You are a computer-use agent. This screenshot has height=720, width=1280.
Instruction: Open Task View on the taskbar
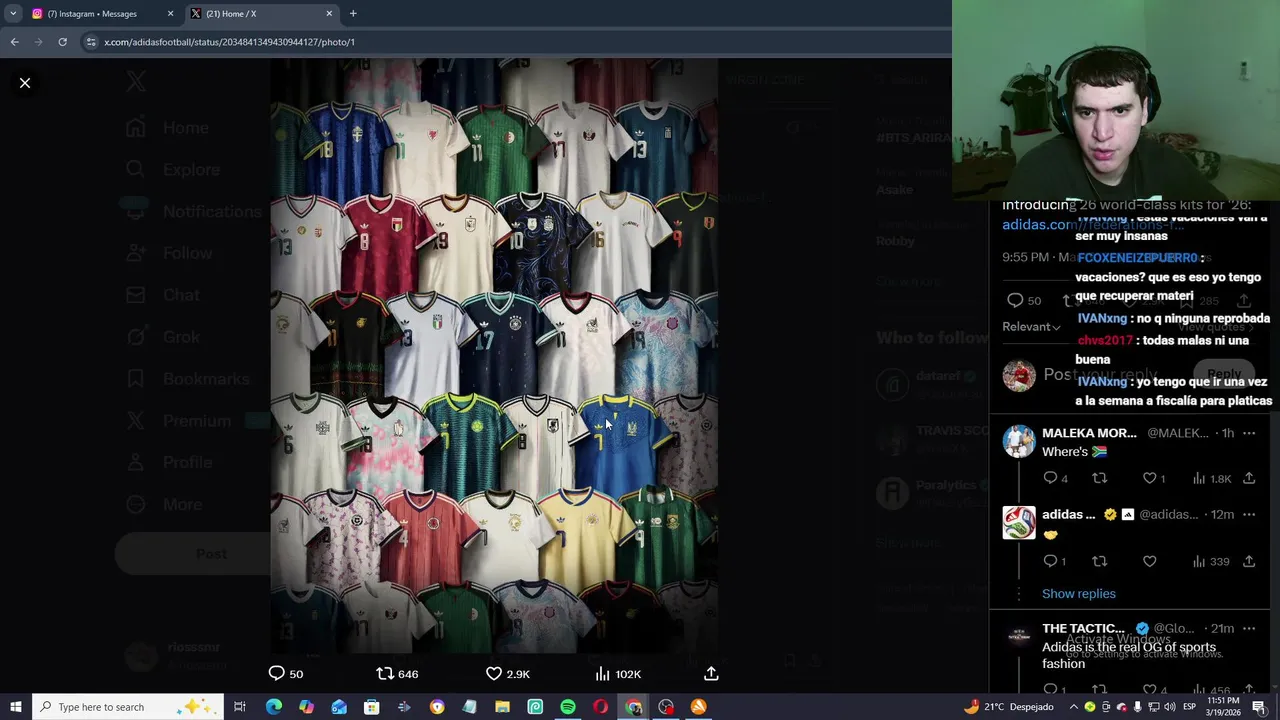[x=240, y=707]
